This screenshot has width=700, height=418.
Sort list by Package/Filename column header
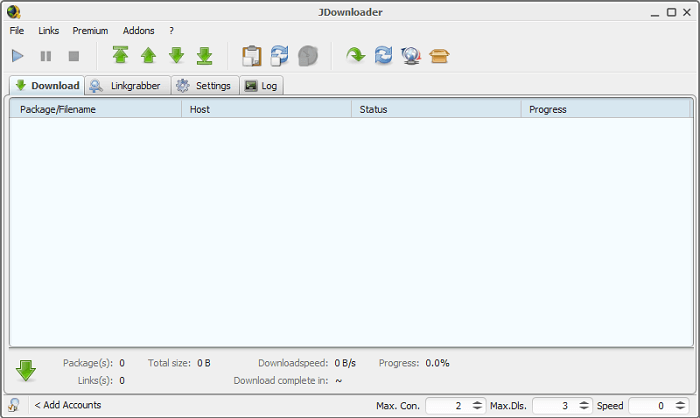(95, 109)
